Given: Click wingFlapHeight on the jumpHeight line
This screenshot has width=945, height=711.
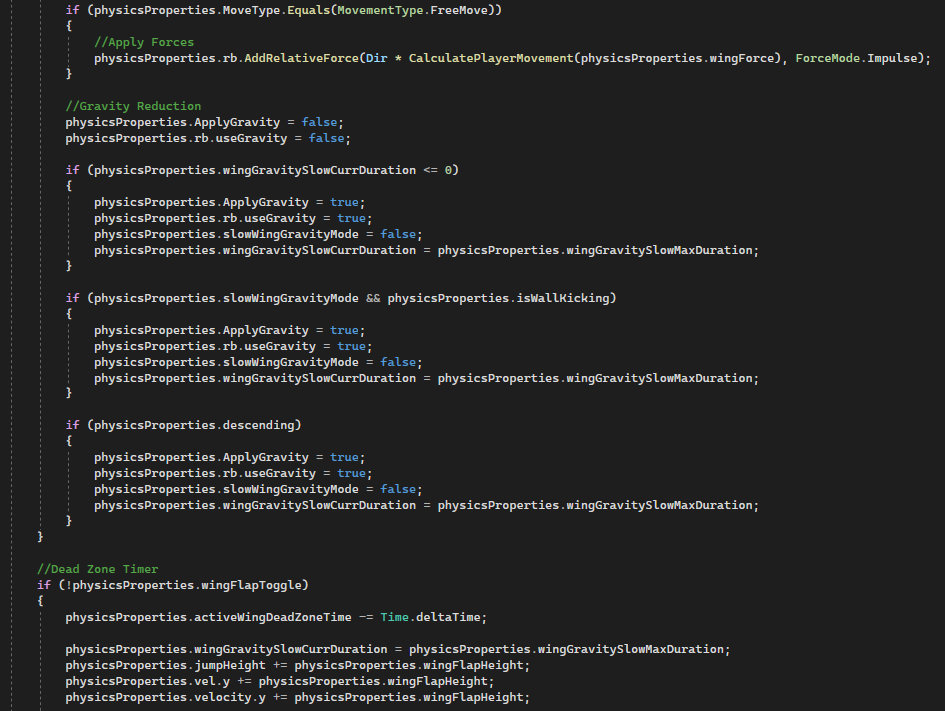Looking at the screenshot, I should click(473, 665).
